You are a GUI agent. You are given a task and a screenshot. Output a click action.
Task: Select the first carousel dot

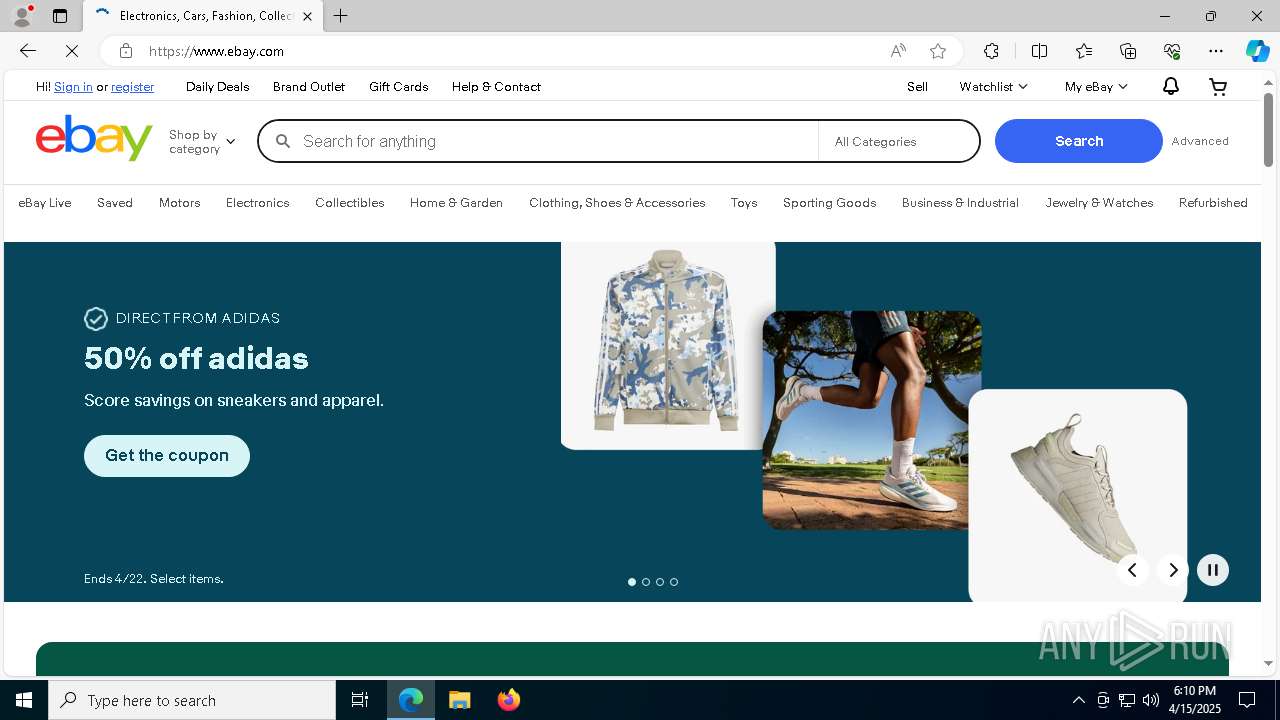coord(632,582)
